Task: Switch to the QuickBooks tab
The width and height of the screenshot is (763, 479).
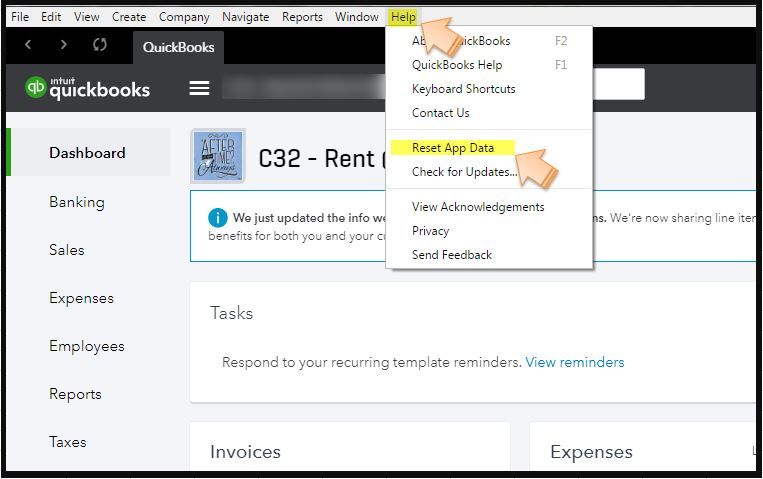Action: (179, 47)
